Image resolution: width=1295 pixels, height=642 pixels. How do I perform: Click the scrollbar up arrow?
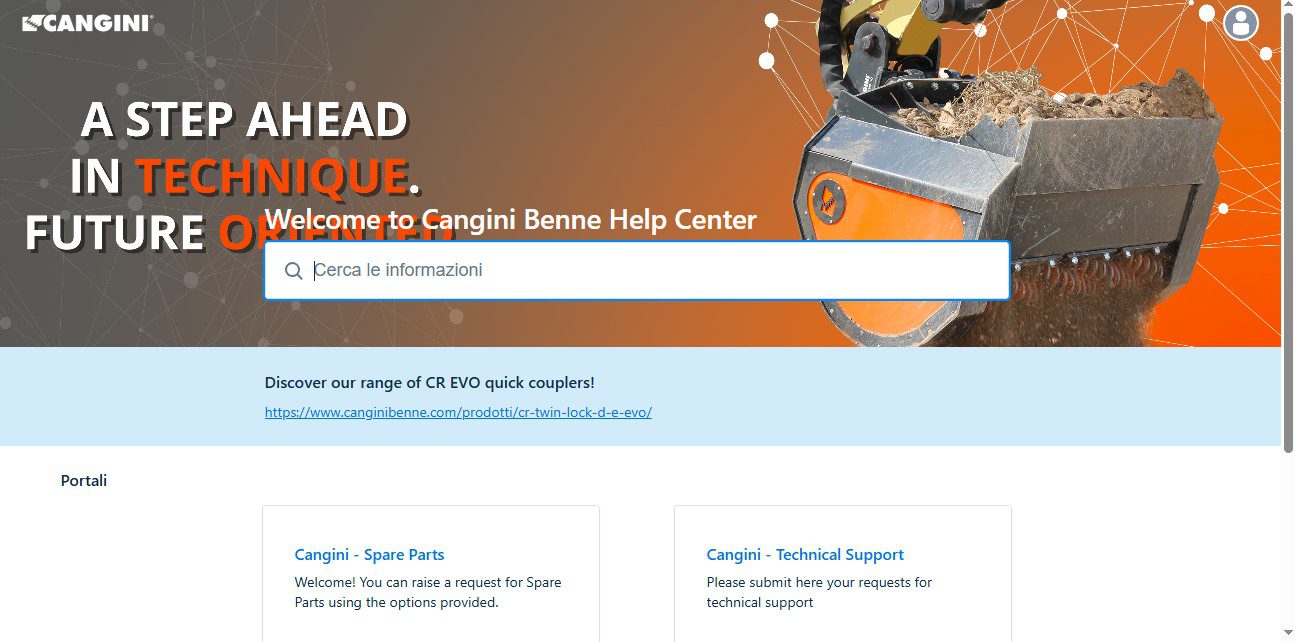[x=1288, y=7]
